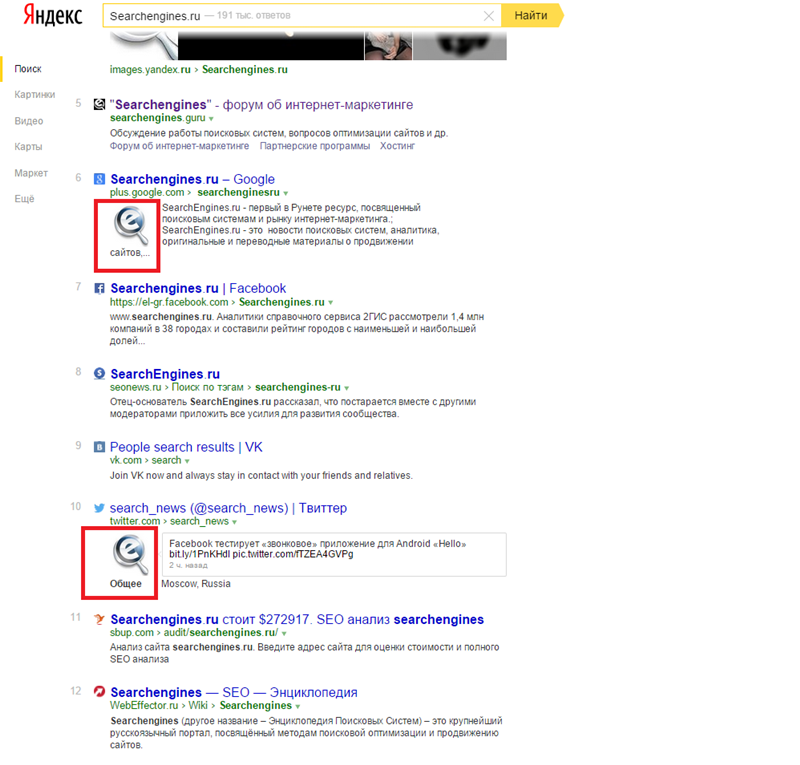Open the Searchengines — SEO — Энциклопедия result

234,692
